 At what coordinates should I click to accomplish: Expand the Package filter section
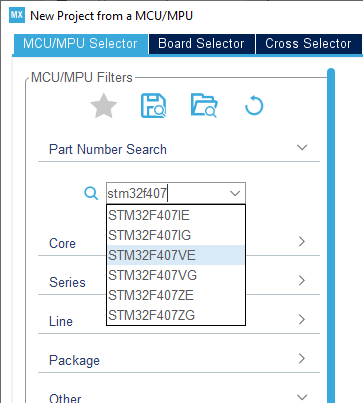pyautogui.click(x=302, y=358)
